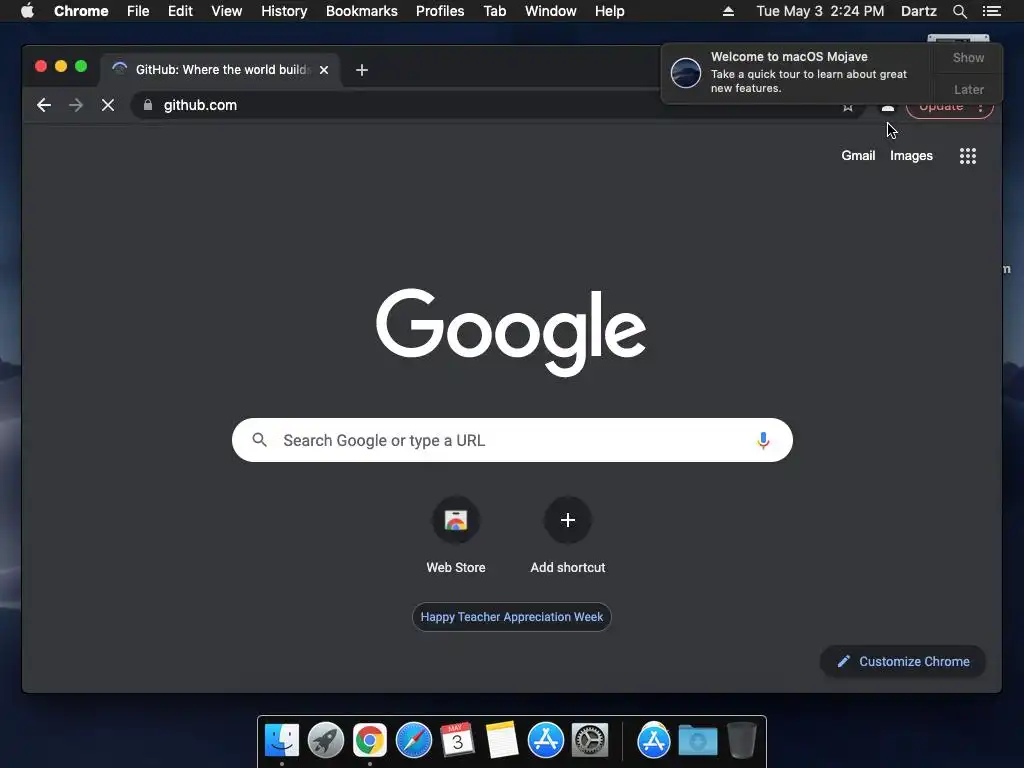Viewport: 1024px width, 768px height.
Task: Open the File menu
Action: 138,11
